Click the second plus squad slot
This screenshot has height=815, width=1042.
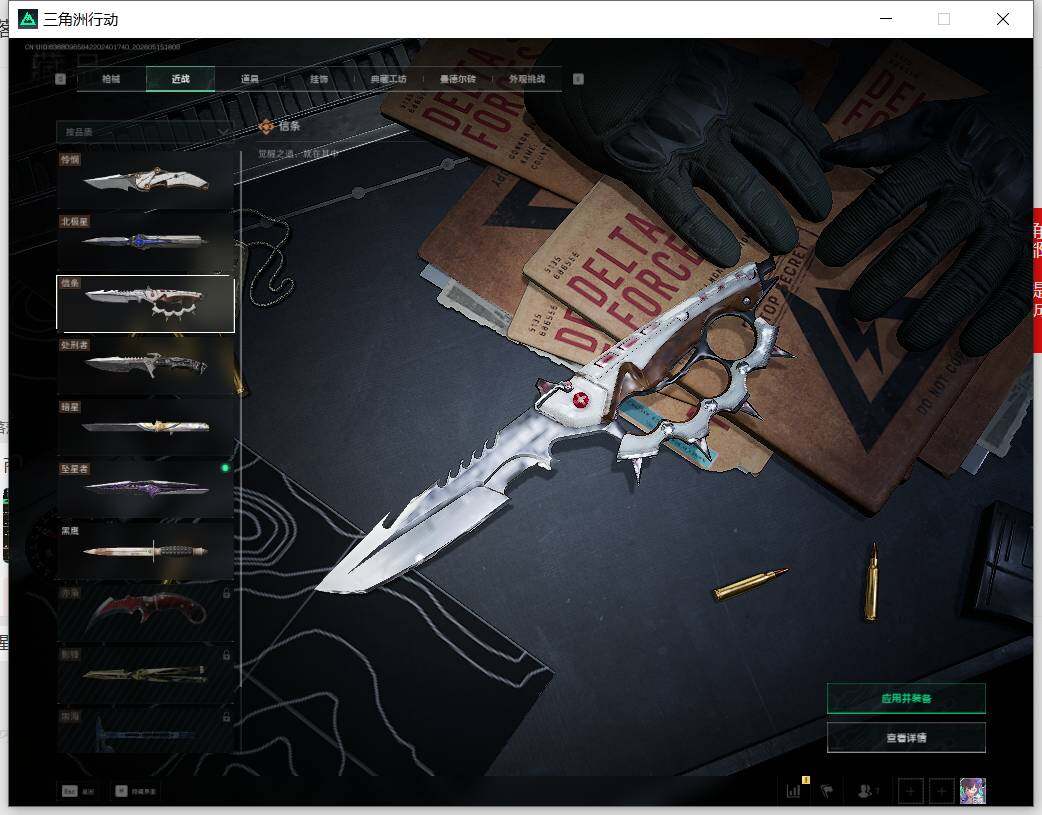coord(941,791)
